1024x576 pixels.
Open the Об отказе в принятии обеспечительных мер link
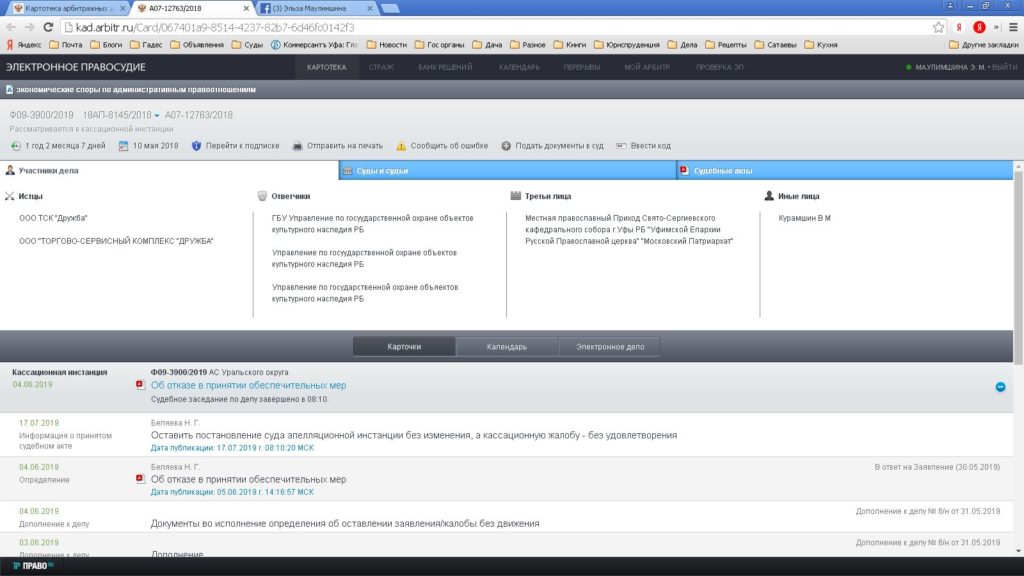coord(248,385)
